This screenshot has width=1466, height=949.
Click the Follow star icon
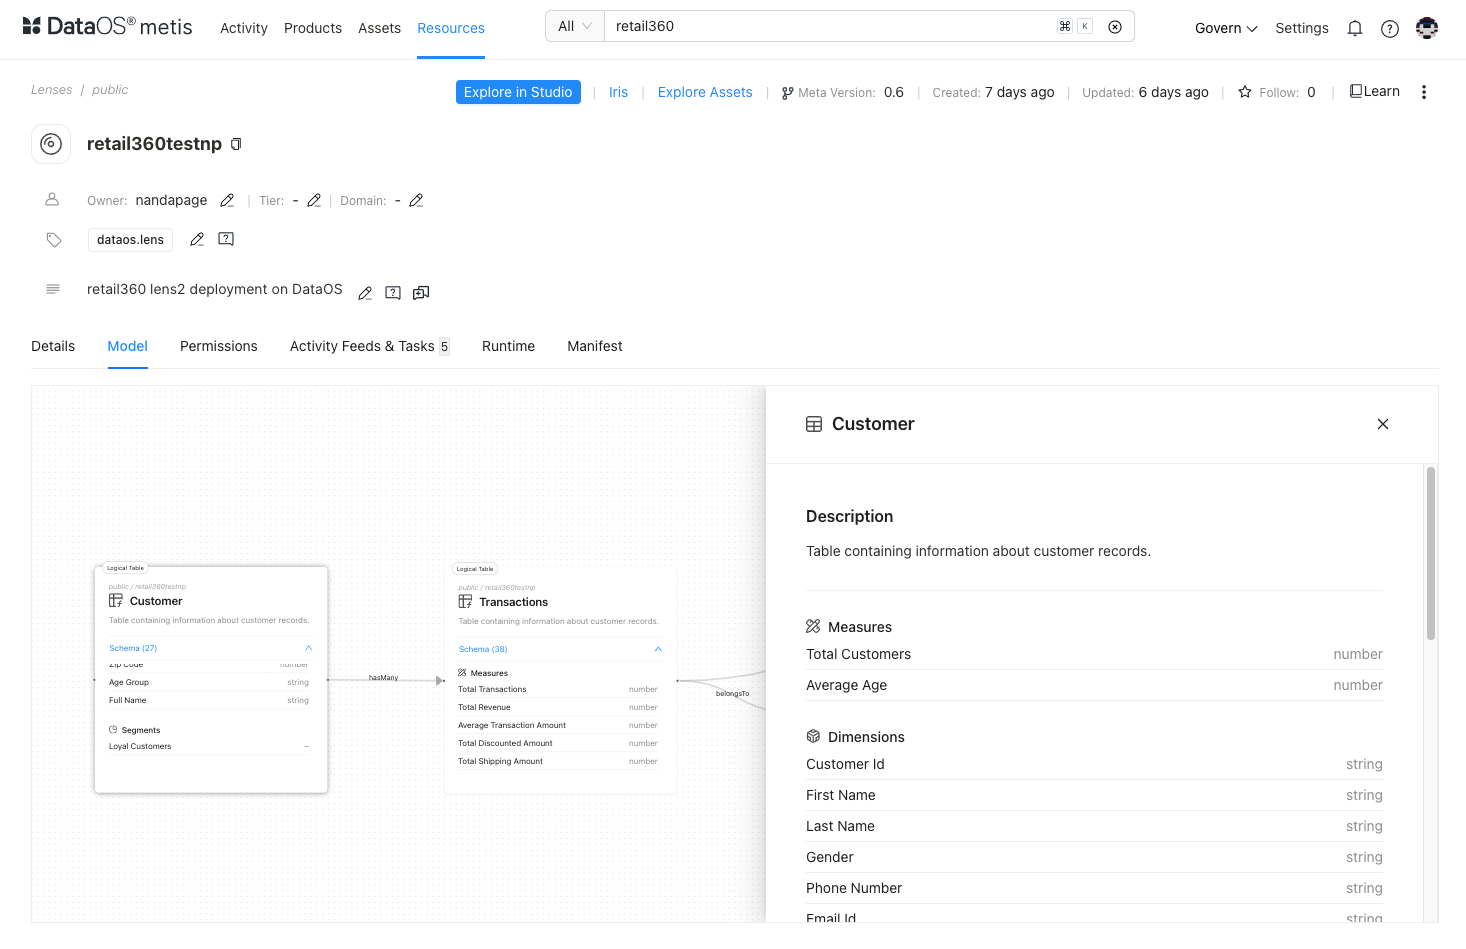coord(1245,92)
